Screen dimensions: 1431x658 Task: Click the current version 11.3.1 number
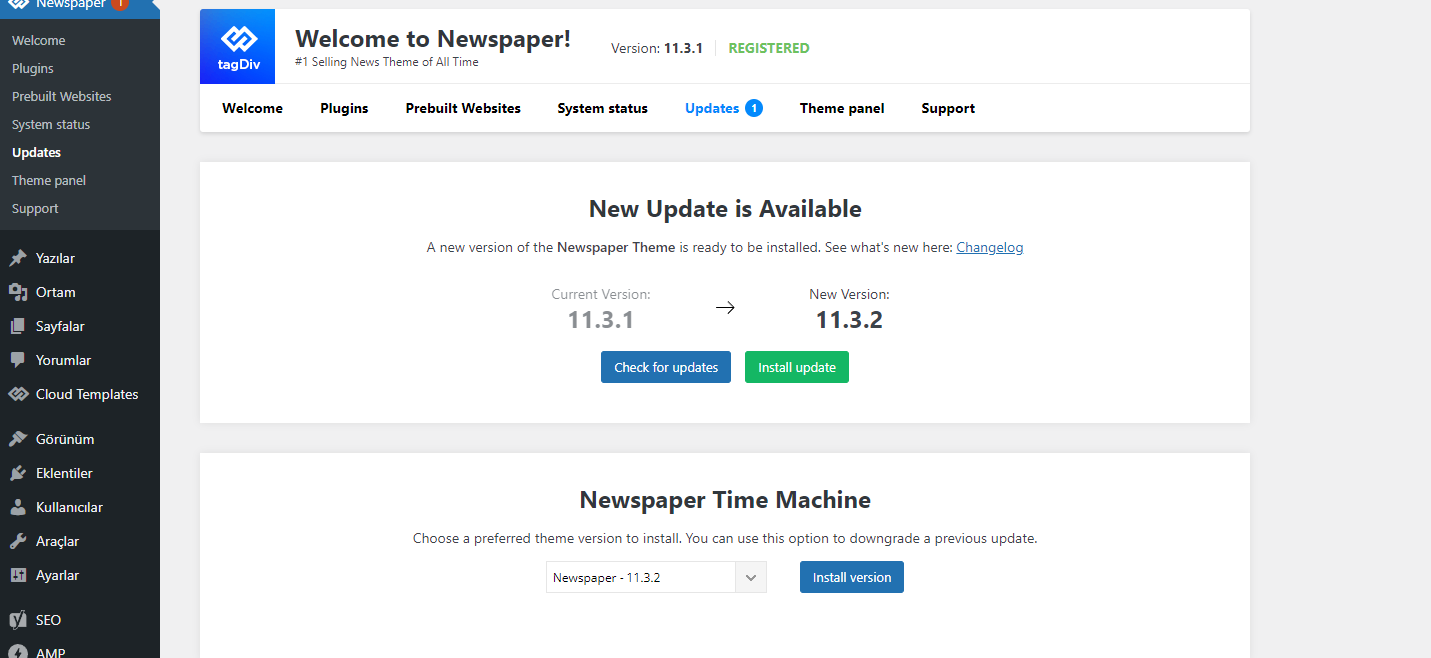pyautogui.click(x=601, y=320)
